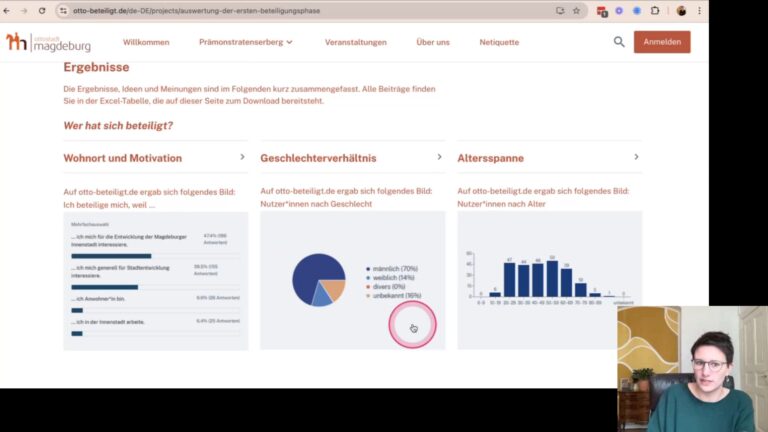Click the install/cast icon in address bar
This screenshot has height=432, width=768.
pyautogui.click(x=560, y=11)
